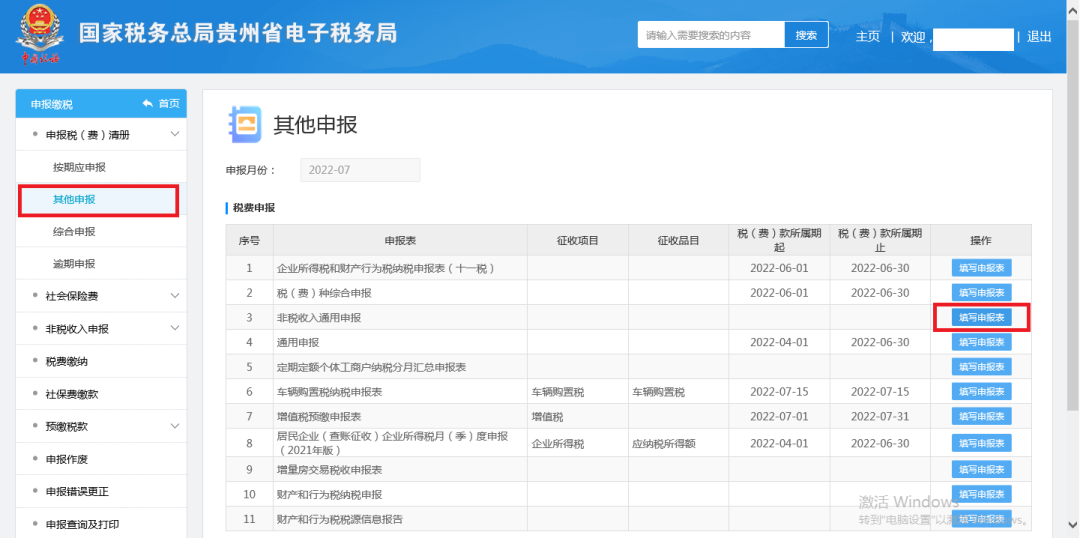Screen dimensions: 1080x538
Task: Click 填写申报表 for 增值税预缴申报表 row
Action: 982,416
